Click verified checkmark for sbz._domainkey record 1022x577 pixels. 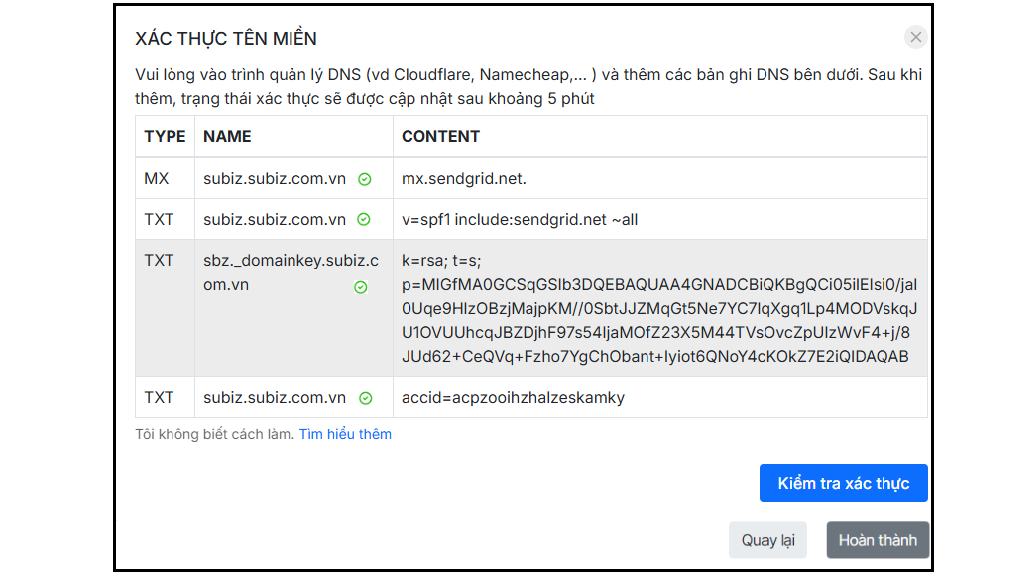pyautogui.click(x=361, y=287)
